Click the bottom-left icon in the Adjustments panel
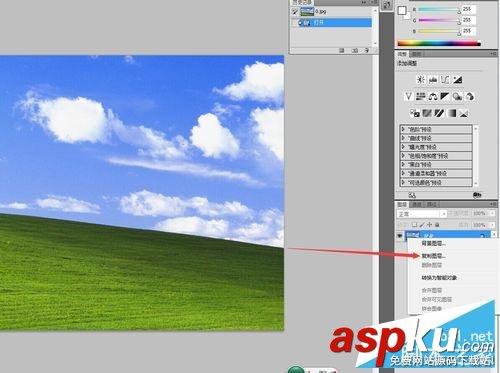 click(x=412, y=195)
